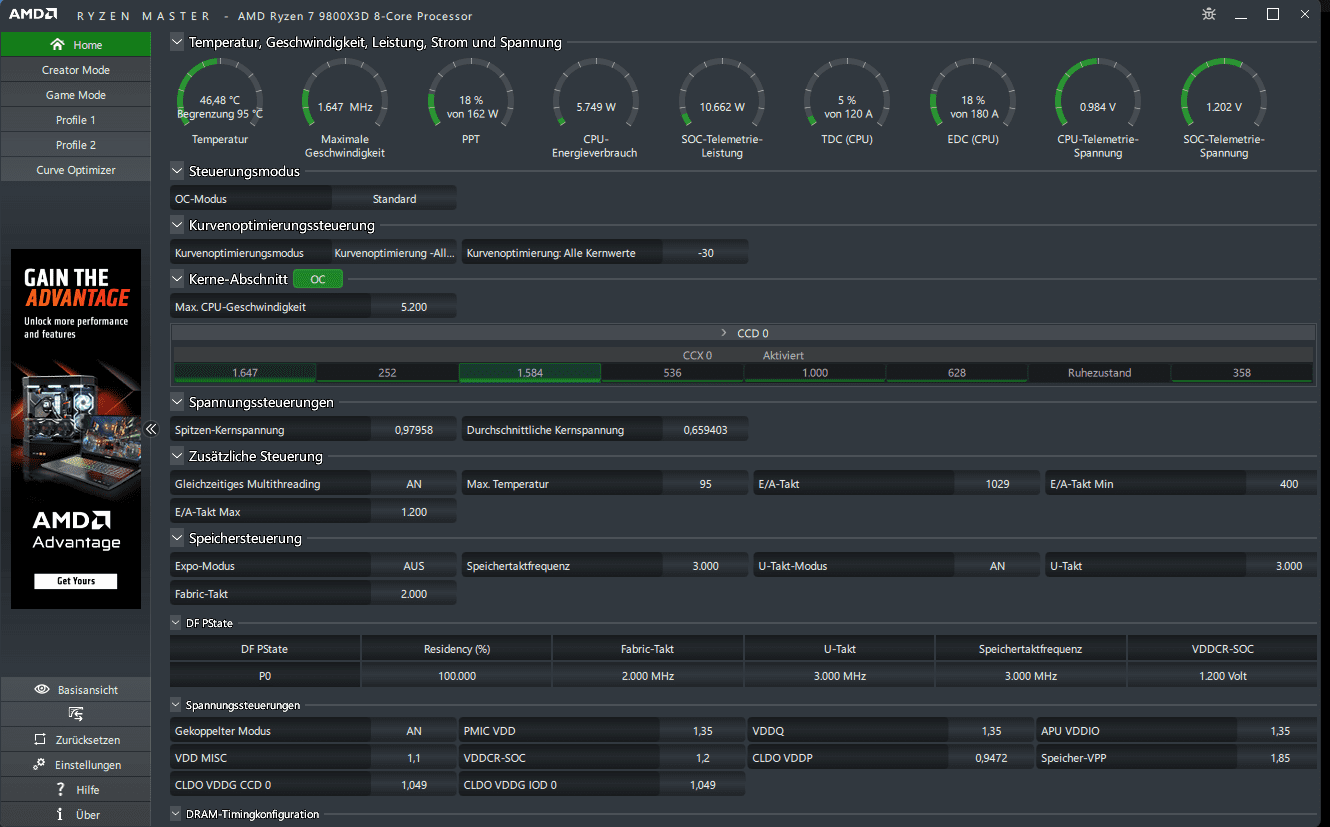Viewport: 1330px width, 827px height.
Task: Click core bar showing 1.584
Action: coord(530,373)
